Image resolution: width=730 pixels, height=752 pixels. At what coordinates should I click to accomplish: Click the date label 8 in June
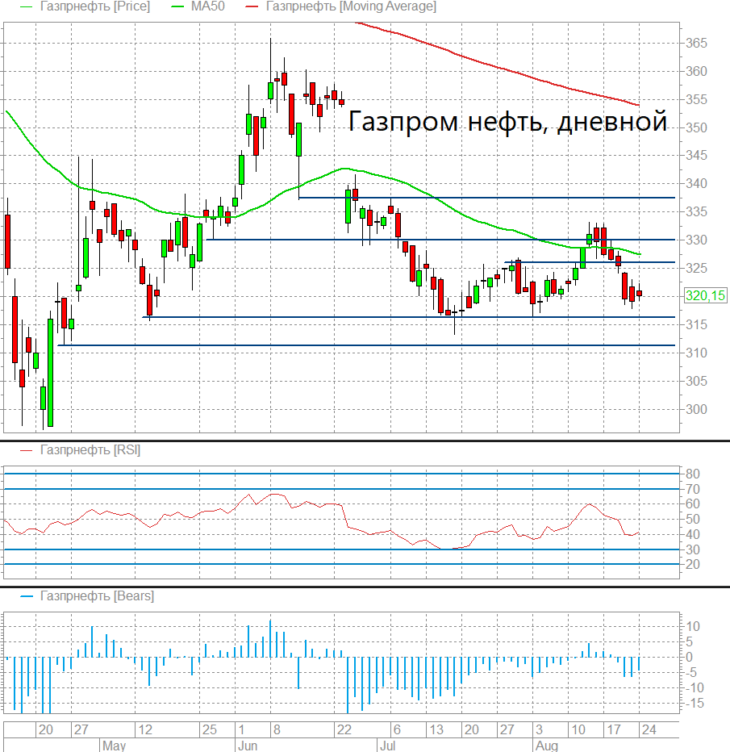(x=277, y=730)
